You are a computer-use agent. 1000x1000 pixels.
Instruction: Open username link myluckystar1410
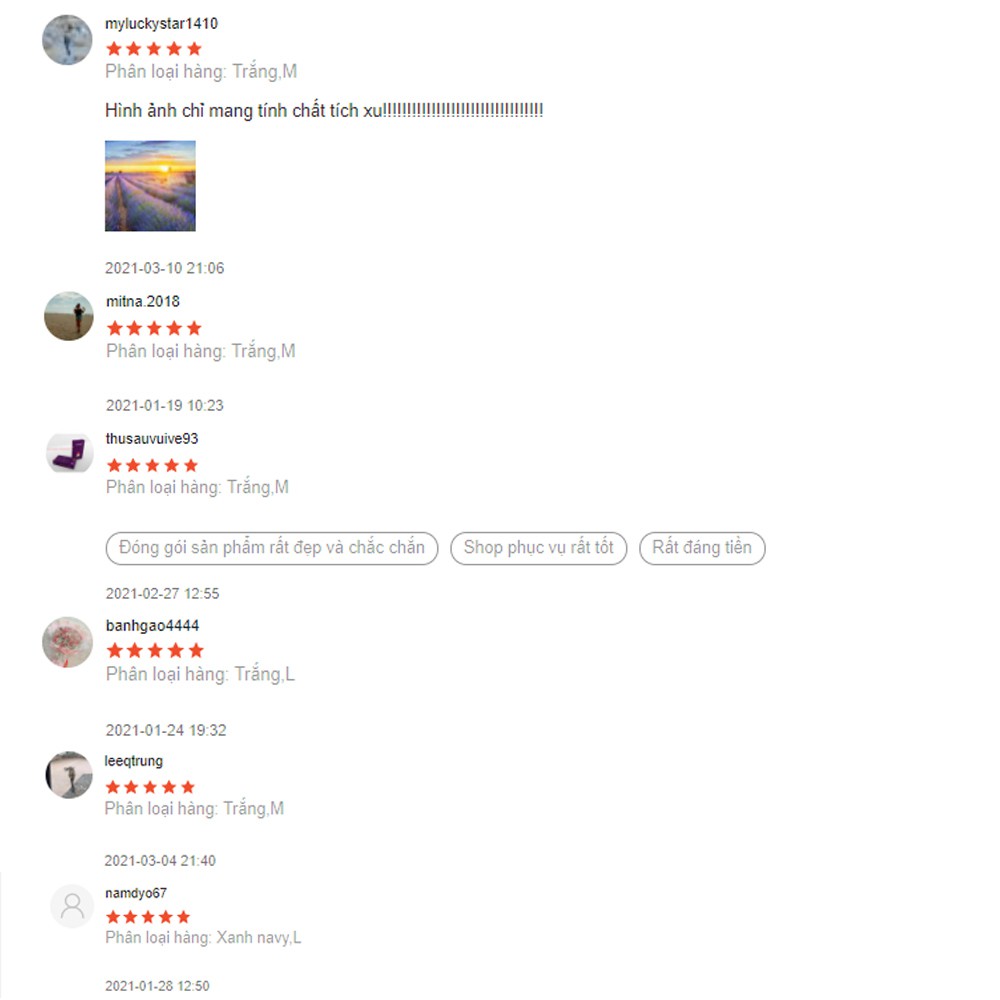pyautogui.click(x=161, y=24)
